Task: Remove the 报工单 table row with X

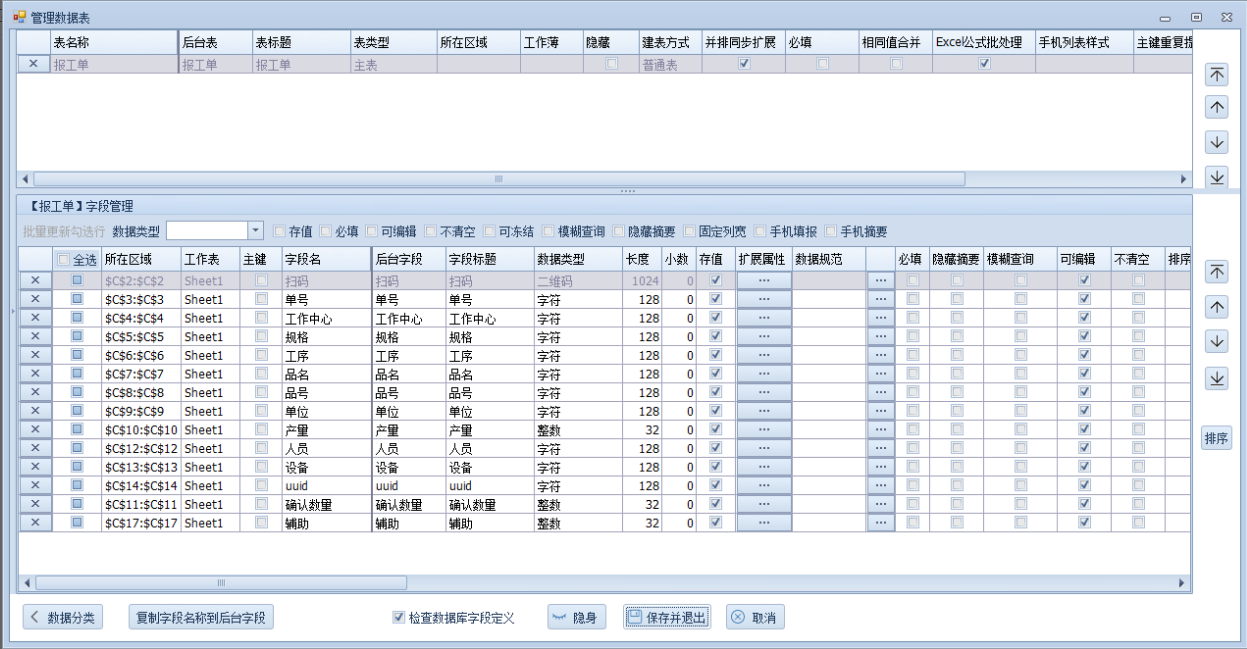Action: tap(33, 64)
